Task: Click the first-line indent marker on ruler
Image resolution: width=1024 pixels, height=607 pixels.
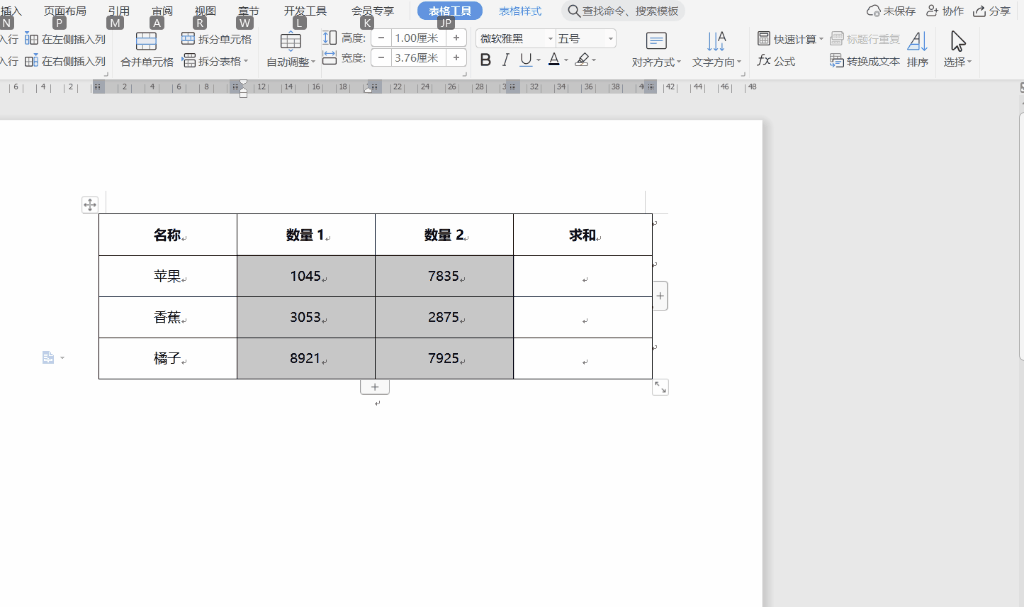Action: coord(243,83)
